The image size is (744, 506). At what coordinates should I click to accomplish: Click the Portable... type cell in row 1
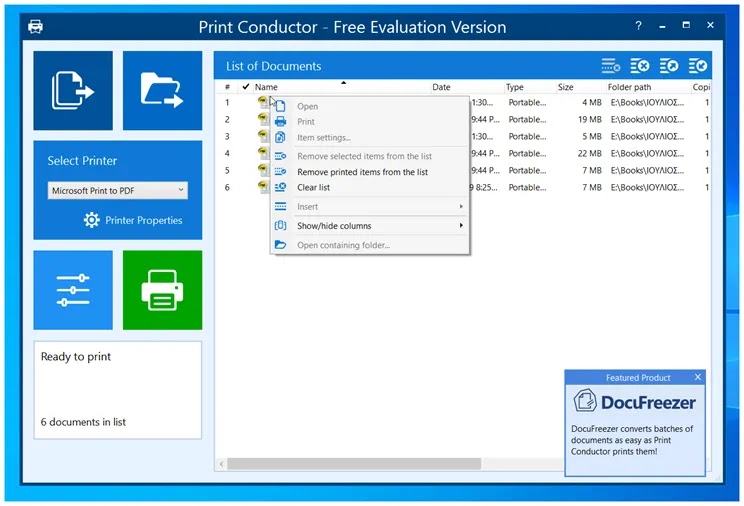click(x=527, y=102)
